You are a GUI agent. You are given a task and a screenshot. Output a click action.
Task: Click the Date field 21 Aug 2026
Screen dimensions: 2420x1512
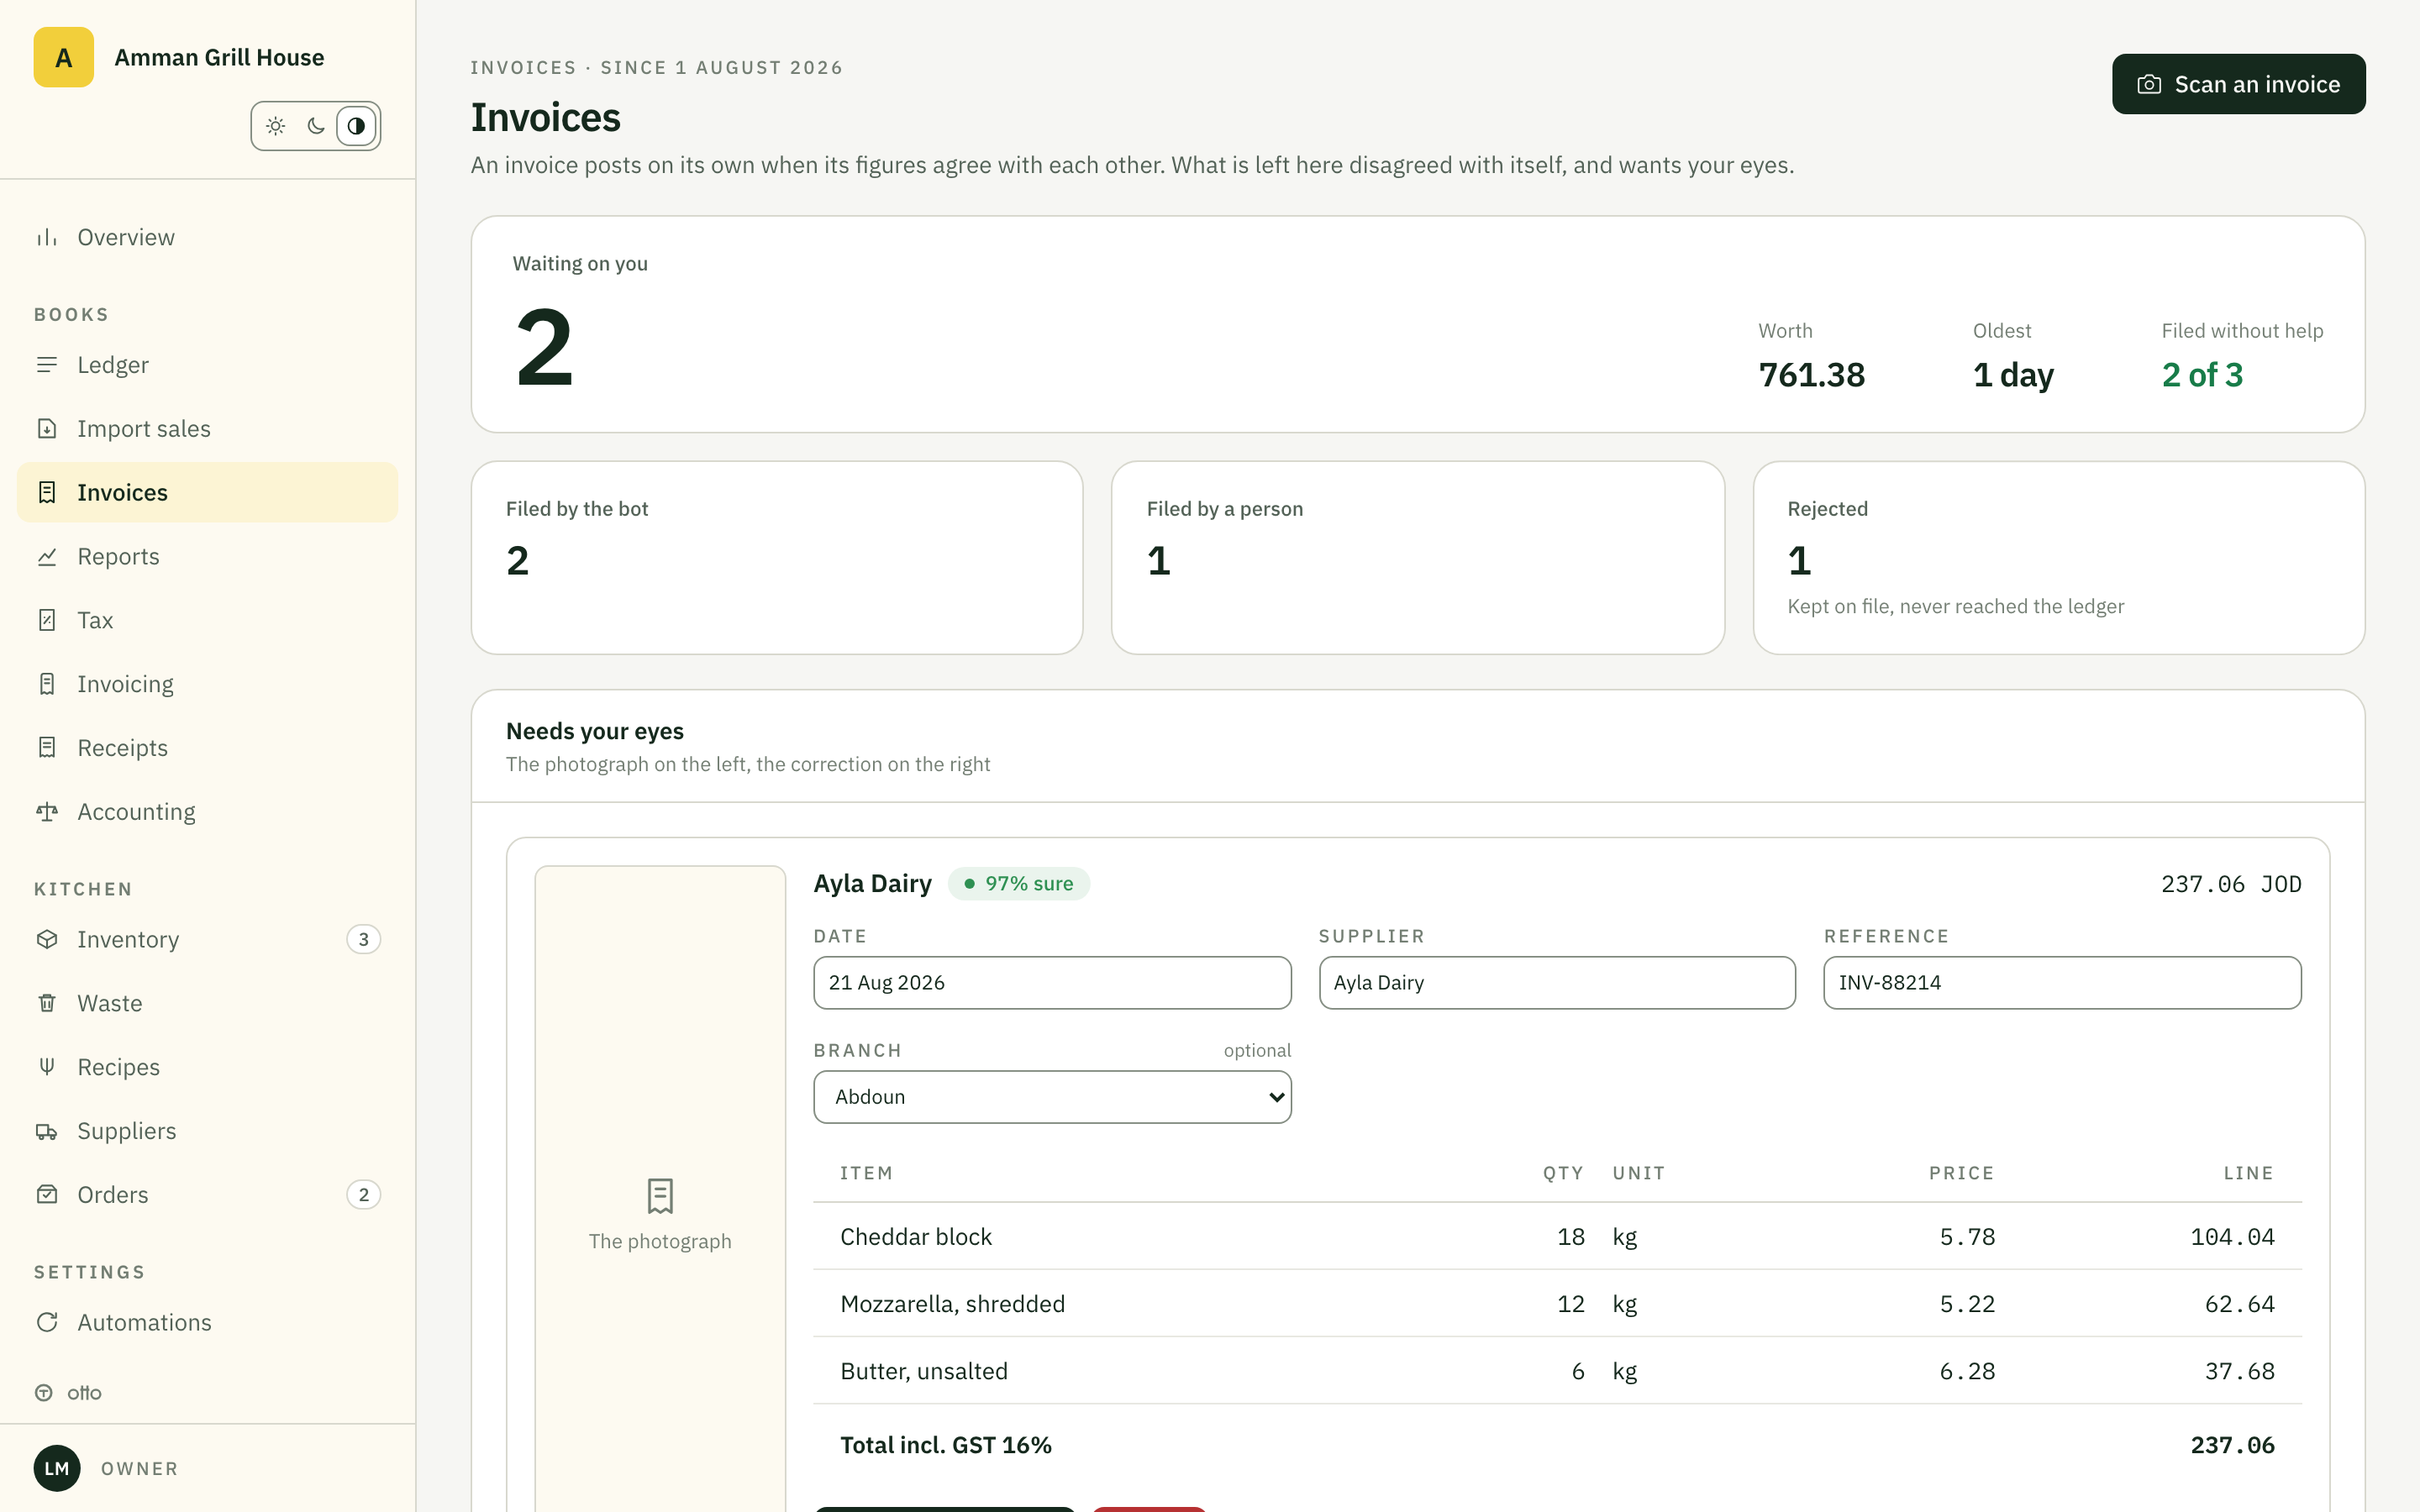pyautogui.click(x=1052, y=983)
